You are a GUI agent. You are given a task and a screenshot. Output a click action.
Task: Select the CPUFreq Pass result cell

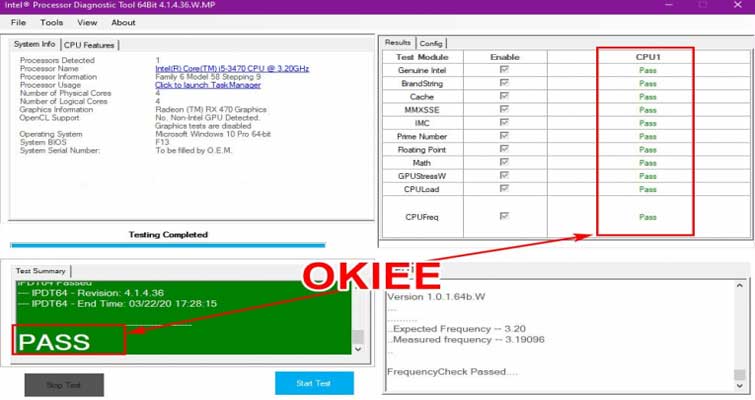[648, 217]
